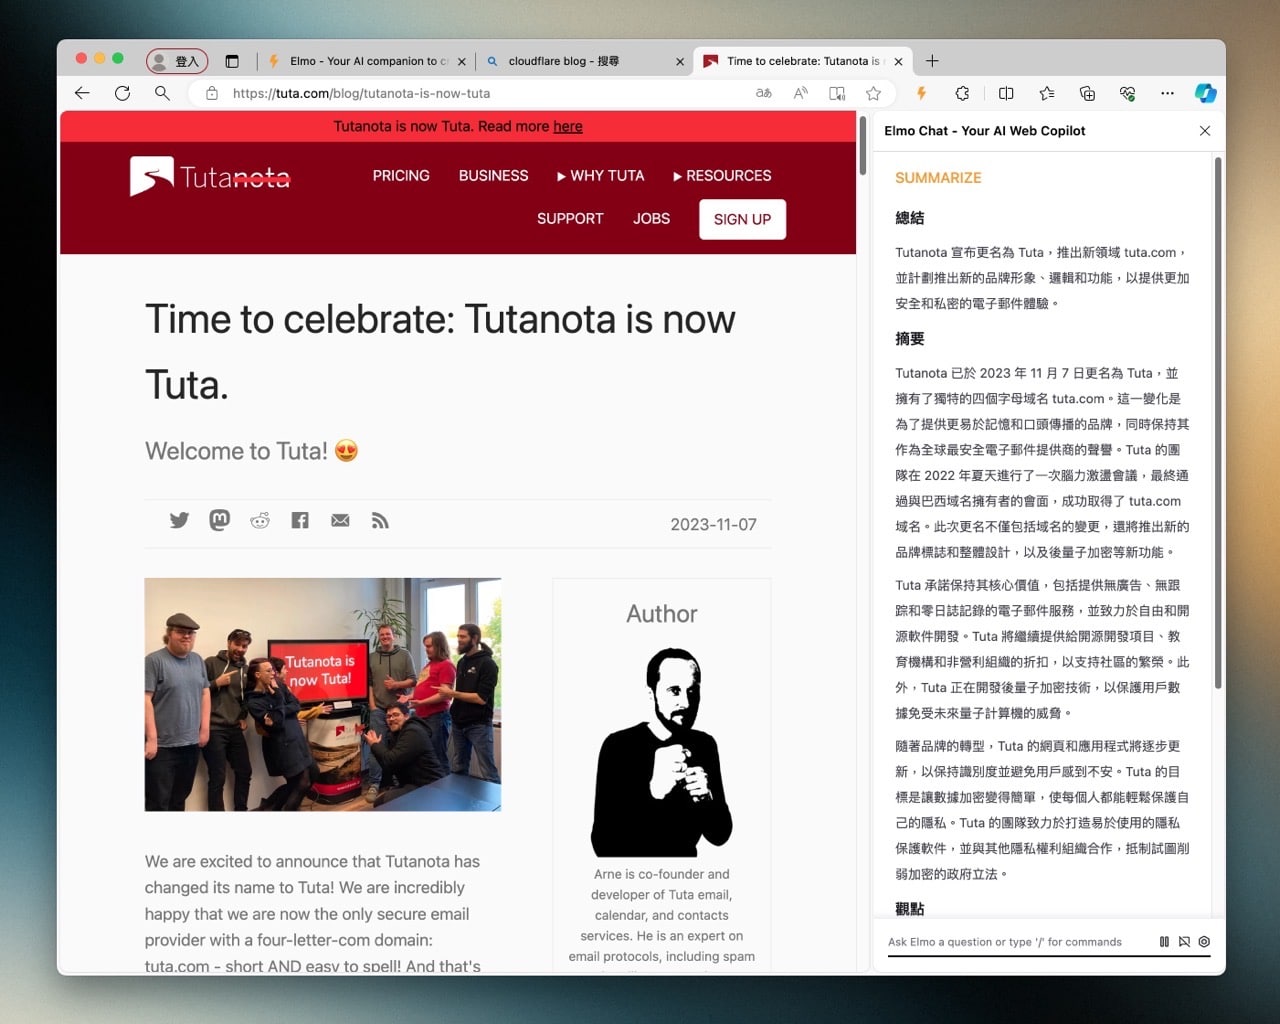Open the BUSINESS menu item
The width and height of the screenshot is (1280, 1024).
[x=493, y=175]
